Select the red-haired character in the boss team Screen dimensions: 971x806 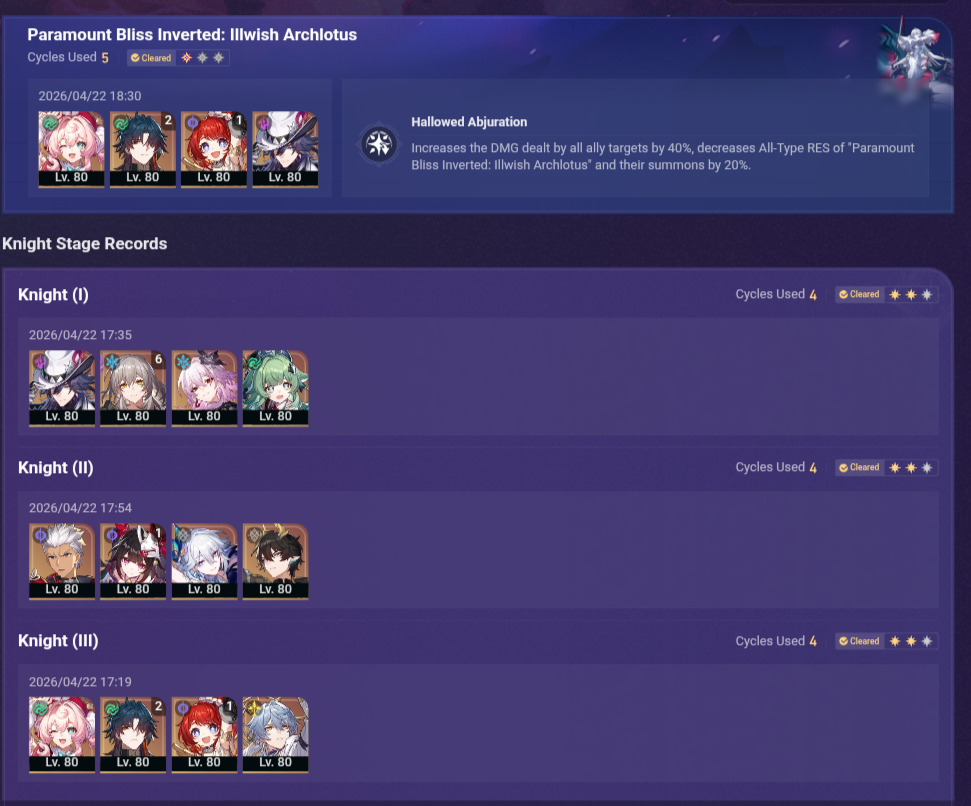[x=214, y=149]
